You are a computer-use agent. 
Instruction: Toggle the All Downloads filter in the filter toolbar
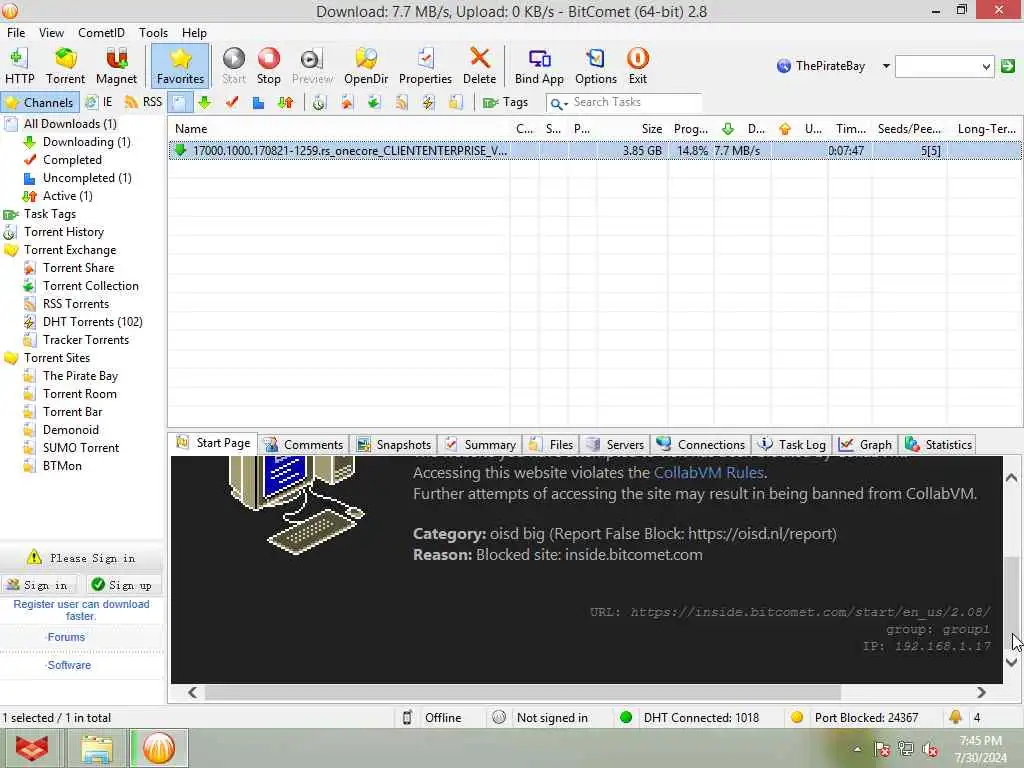(179, 103)
